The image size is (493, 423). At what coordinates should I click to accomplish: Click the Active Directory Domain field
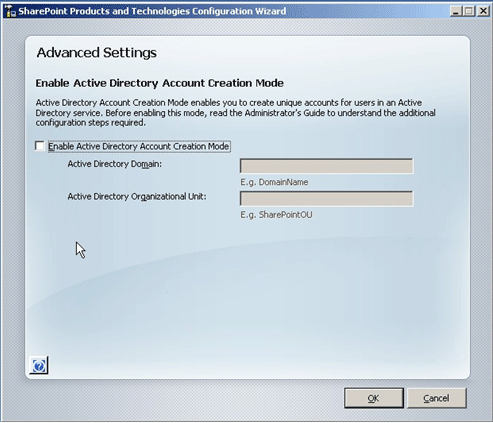pyautogui.click(x=326, y=166)
